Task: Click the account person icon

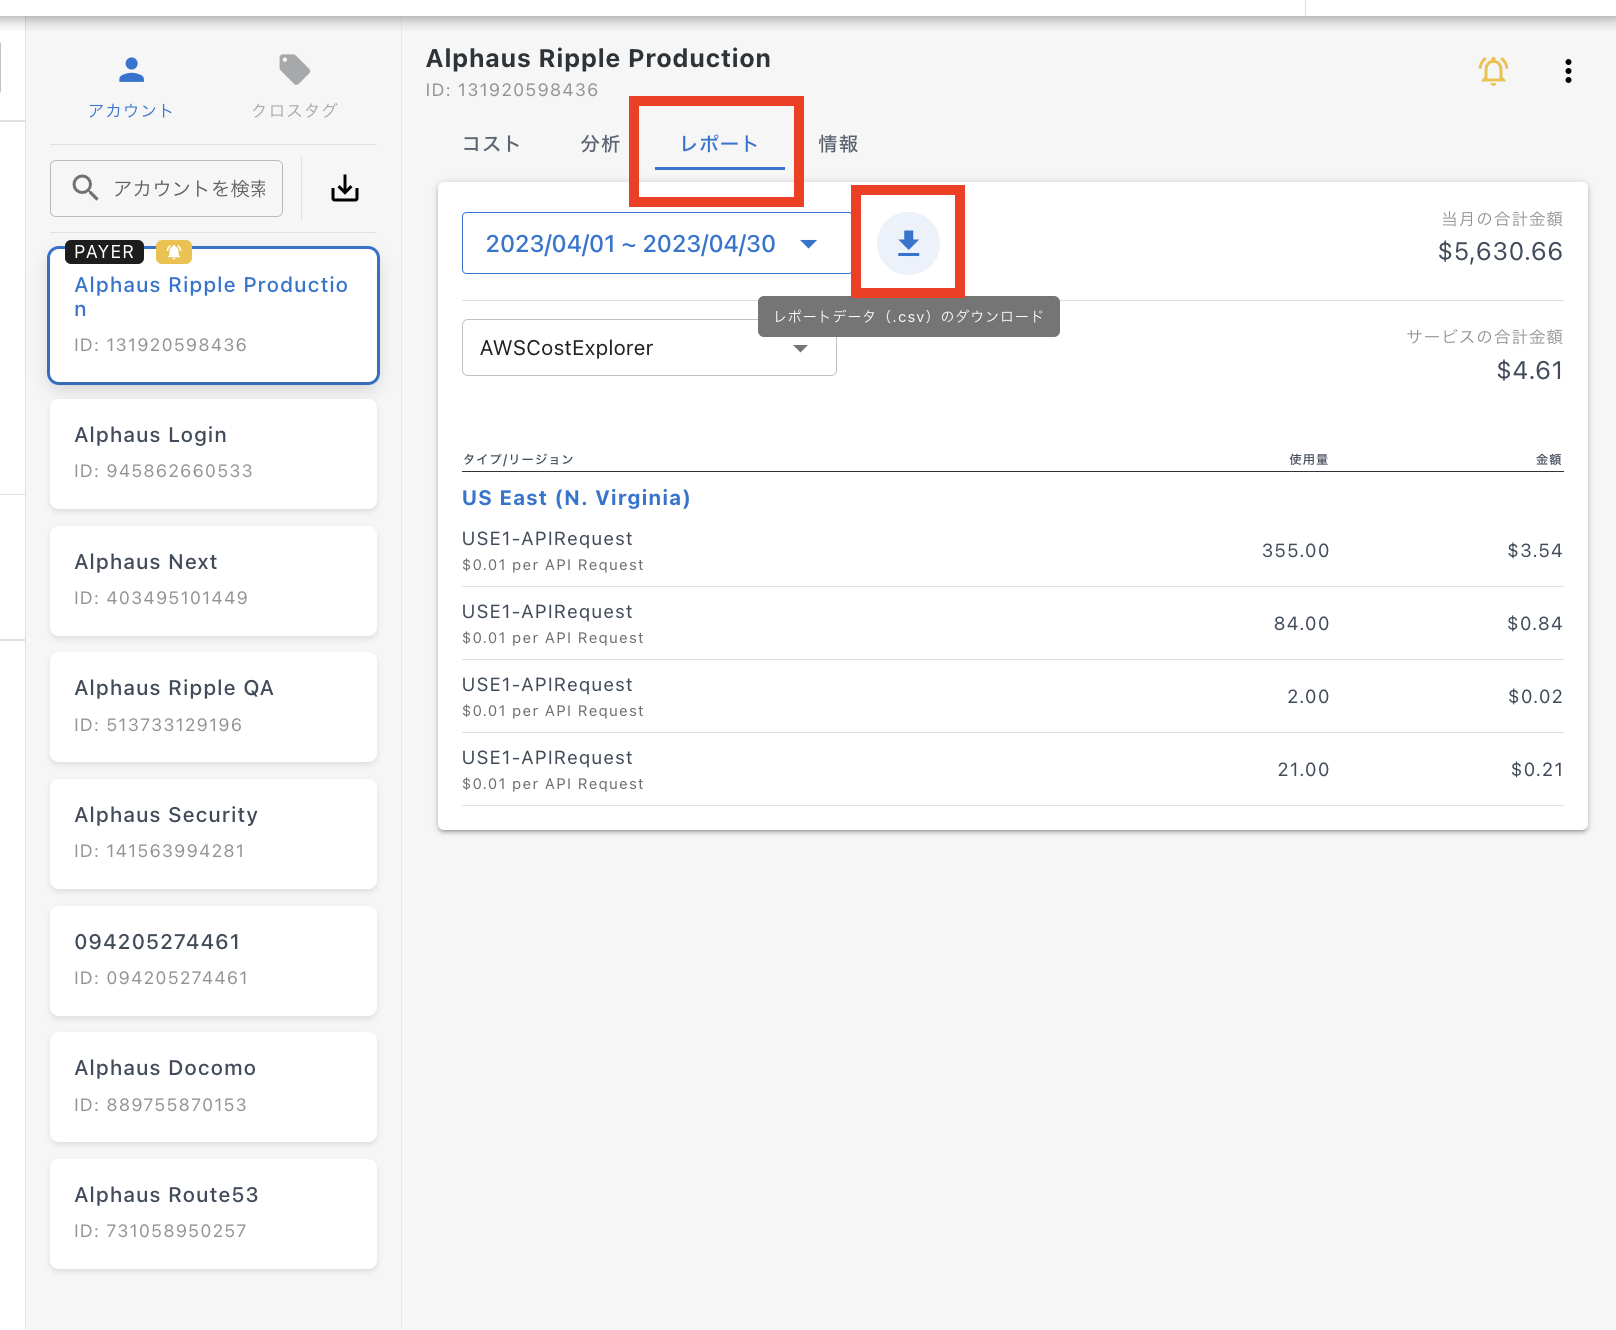Action: coord(131,70)
